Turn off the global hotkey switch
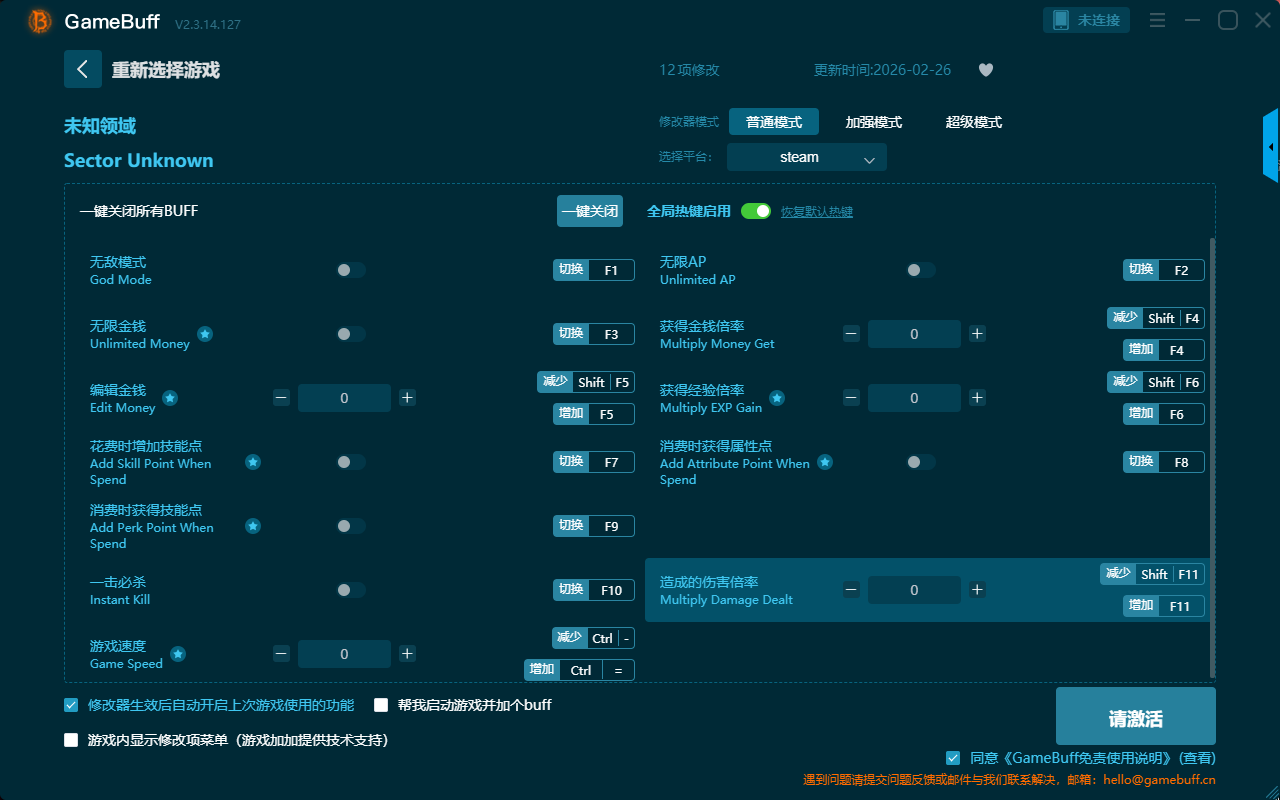The width and height of the screenshot is (1280, 800). 756,211
